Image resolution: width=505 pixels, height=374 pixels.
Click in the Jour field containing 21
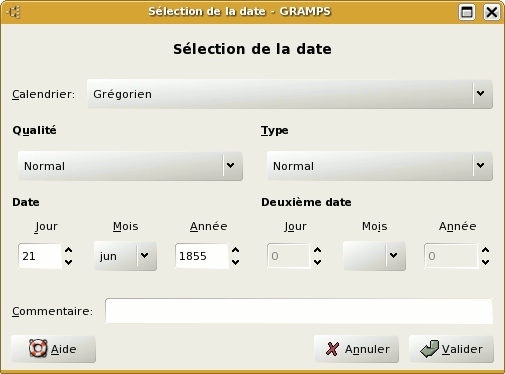tap(40, 256)
